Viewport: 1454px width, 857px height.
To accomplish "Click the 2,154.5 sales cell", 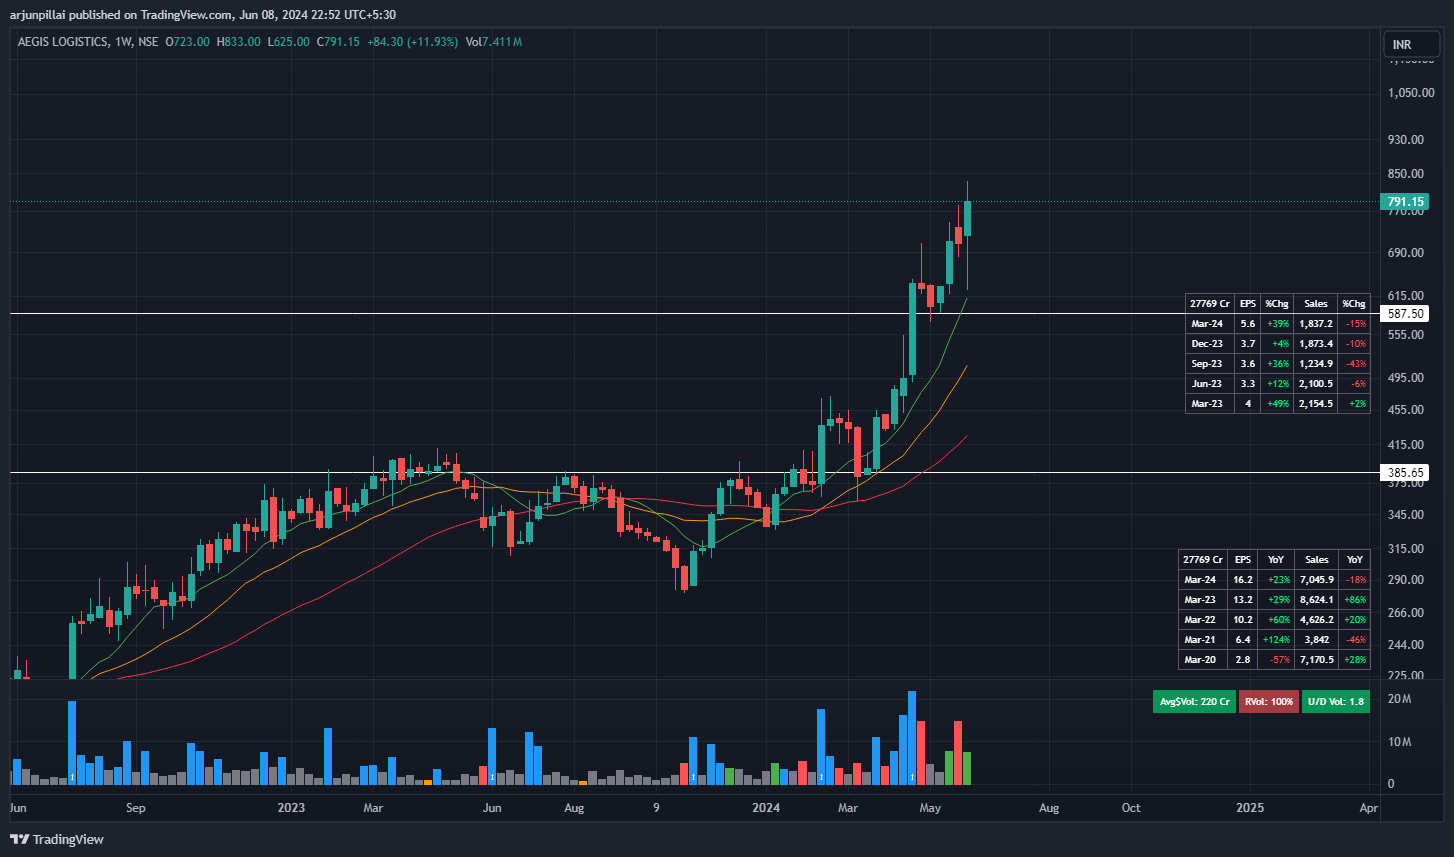I will coord(1316,404).
